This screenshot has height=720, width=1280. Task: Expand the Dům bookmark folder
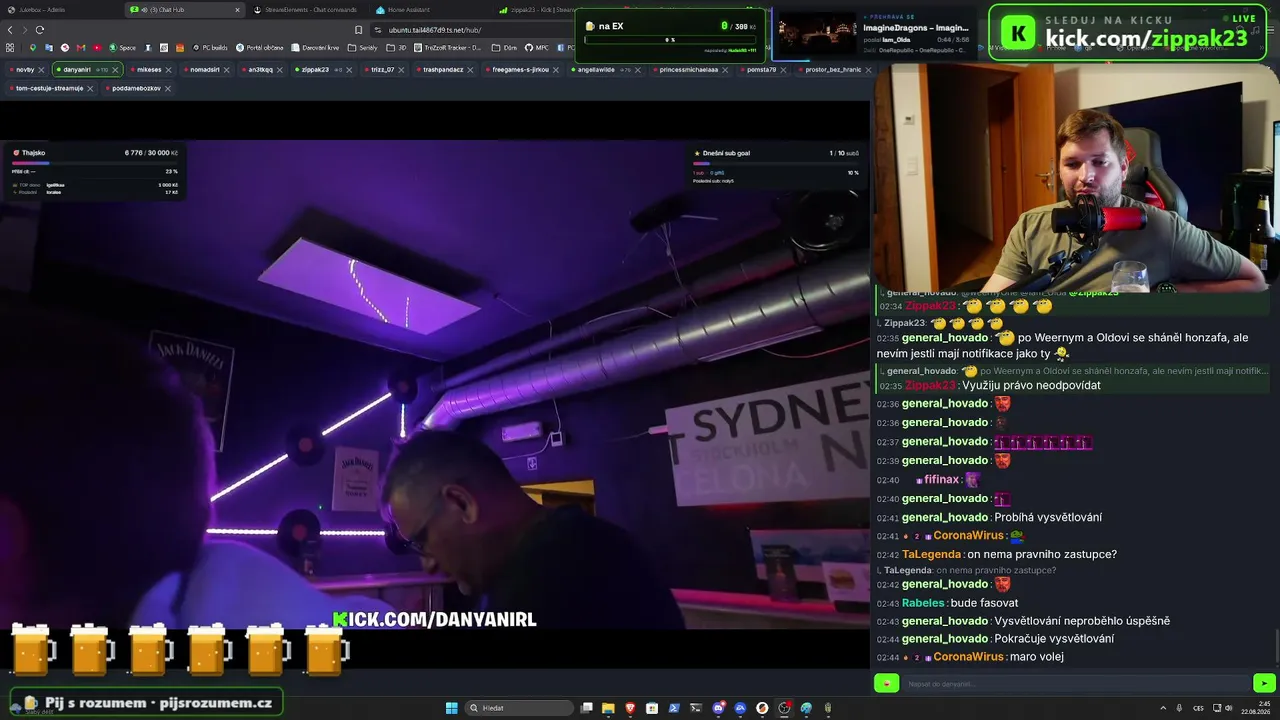[x=504, y=47]
